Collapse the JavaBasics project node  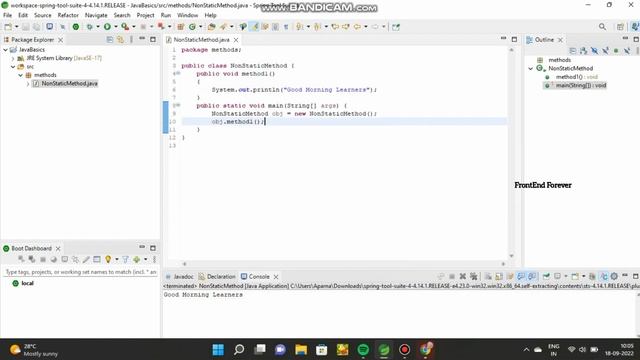pyautogui.click(x=5, y=50)
